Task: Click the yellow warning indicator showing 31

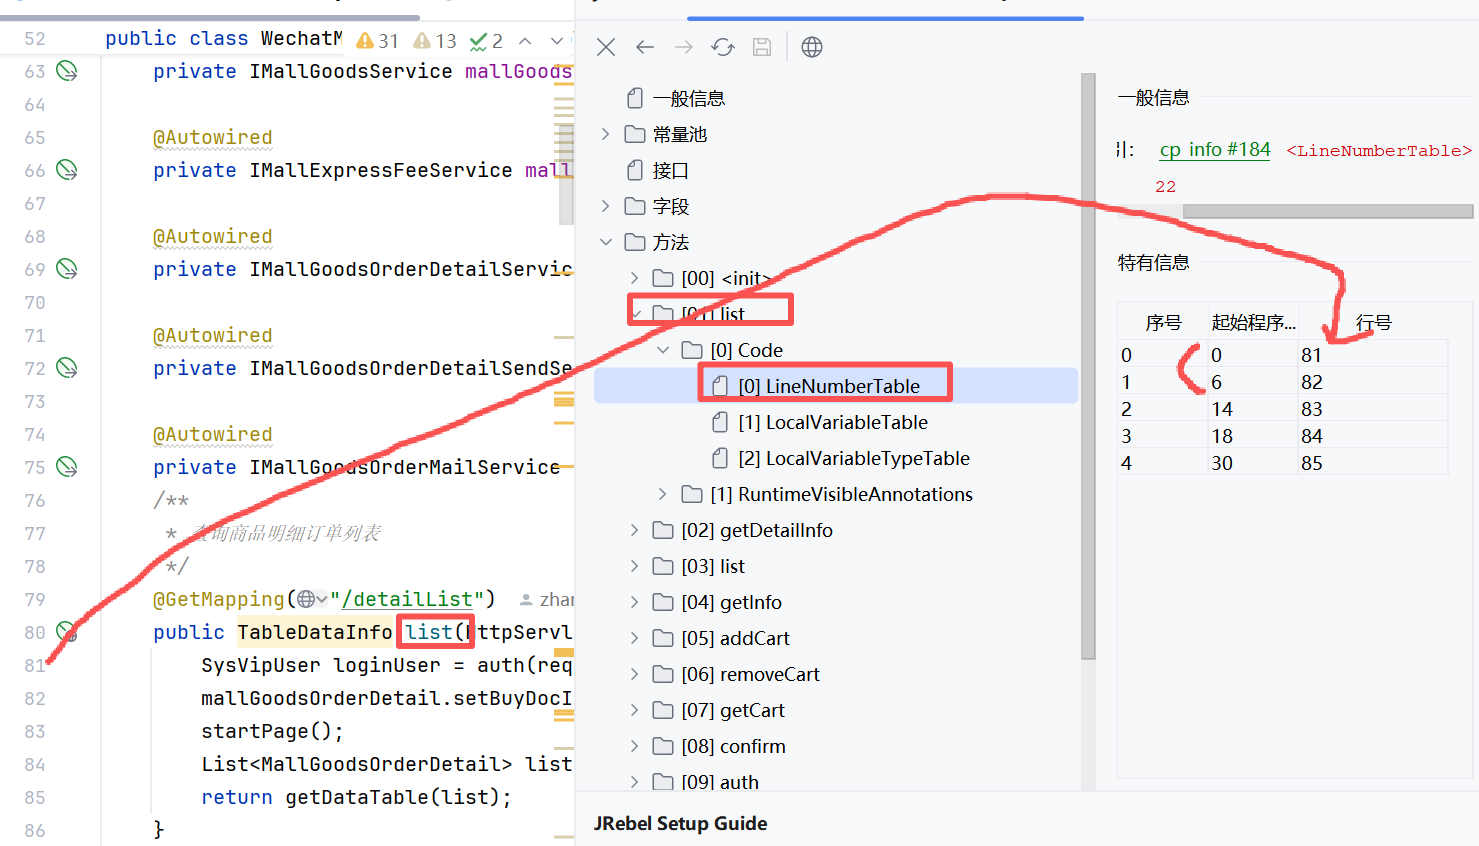Action: [x=378, y=41]
